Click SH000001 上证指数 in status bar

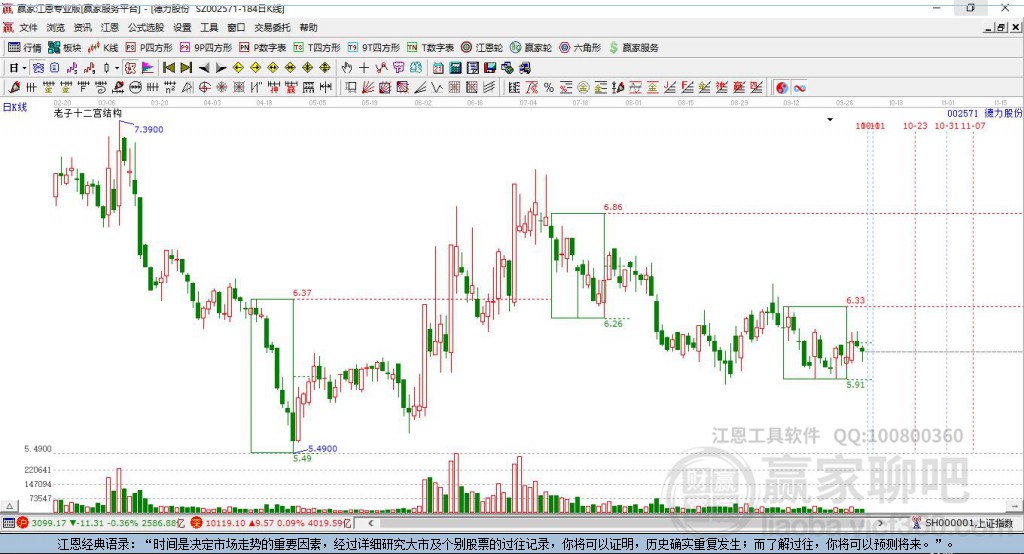969,523
